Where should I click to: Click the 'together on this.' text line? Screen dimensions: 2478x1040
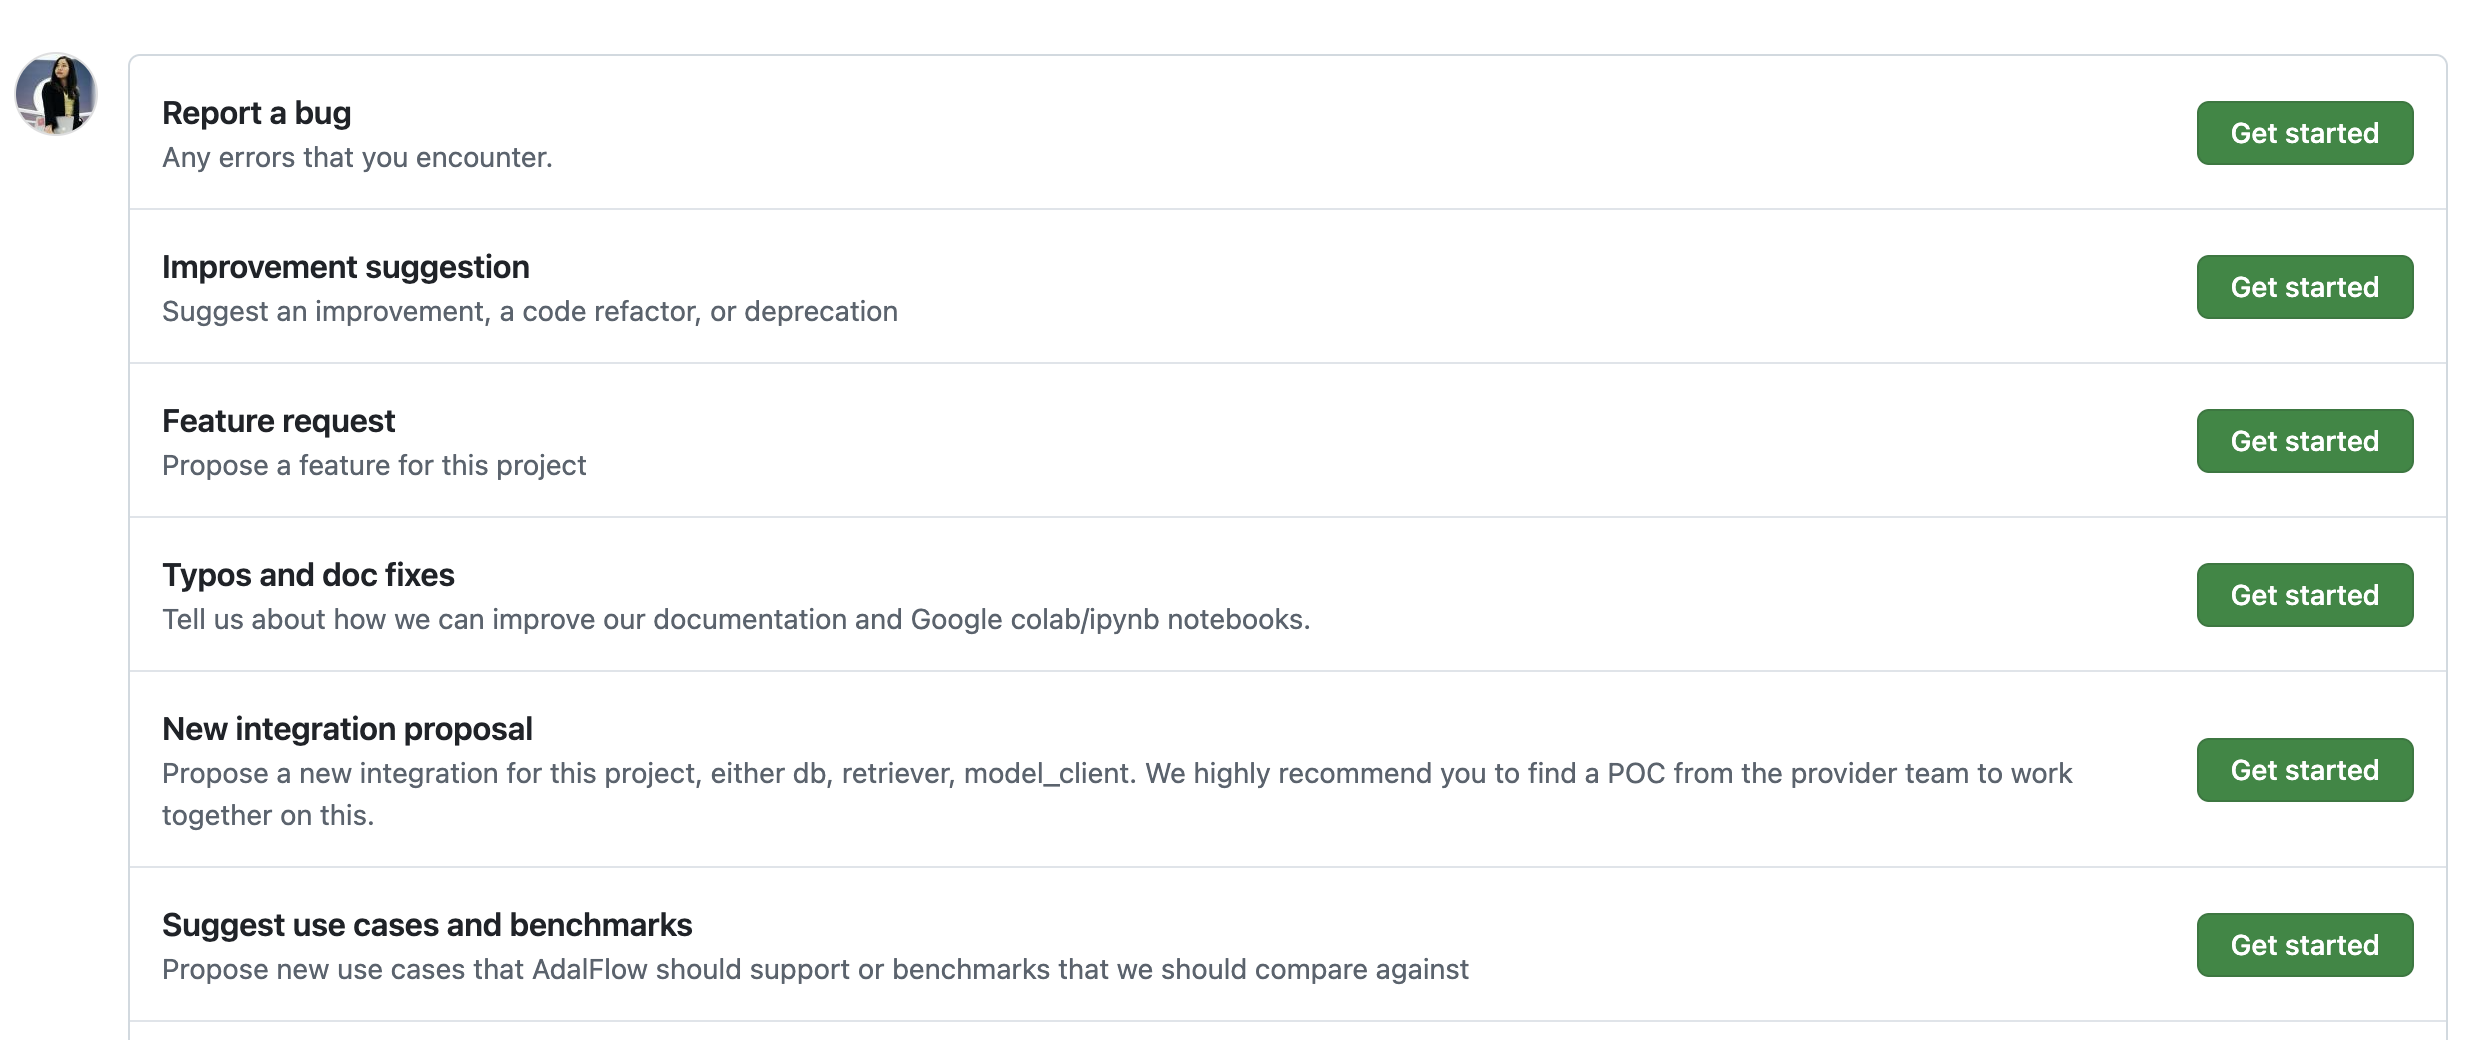point(268,816)
